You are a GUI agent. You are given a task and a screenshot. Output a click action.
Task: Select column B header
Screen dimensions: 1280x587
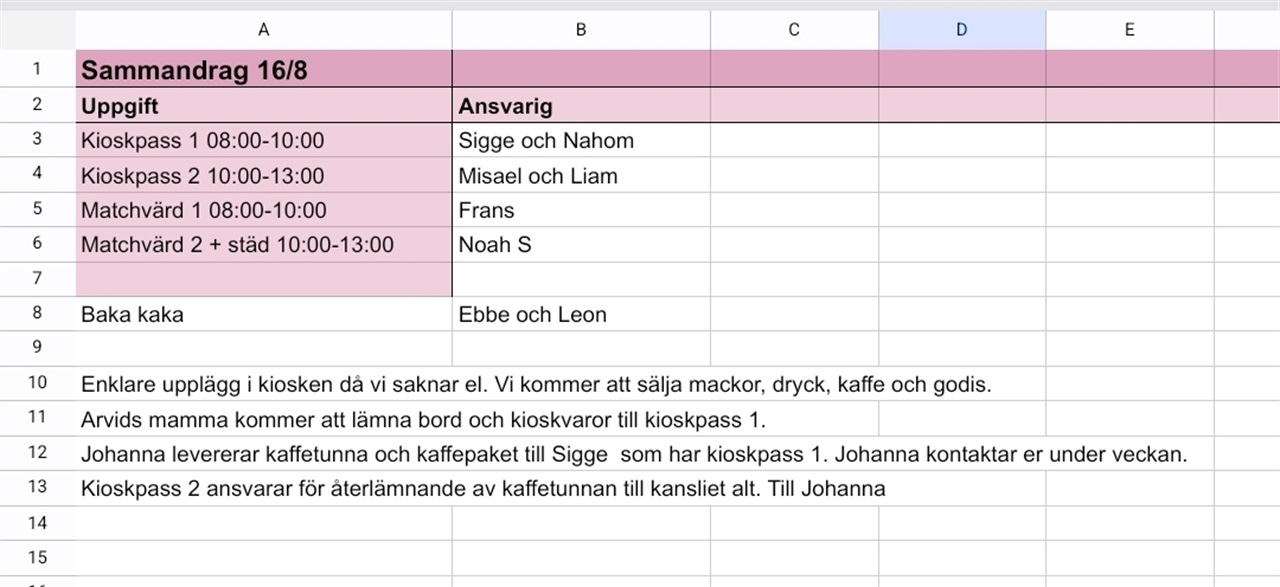pos(581,30)
